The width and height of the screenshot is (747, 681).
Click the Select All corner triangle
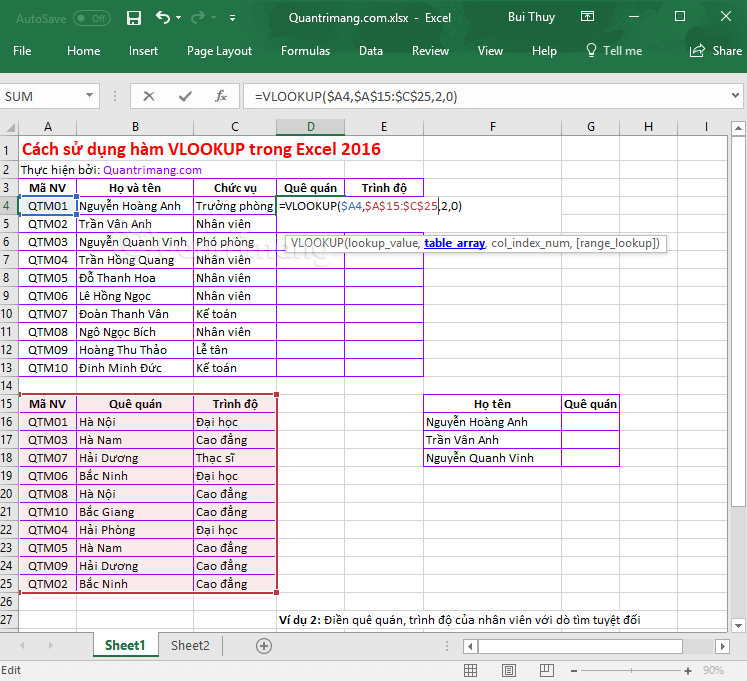10,127
